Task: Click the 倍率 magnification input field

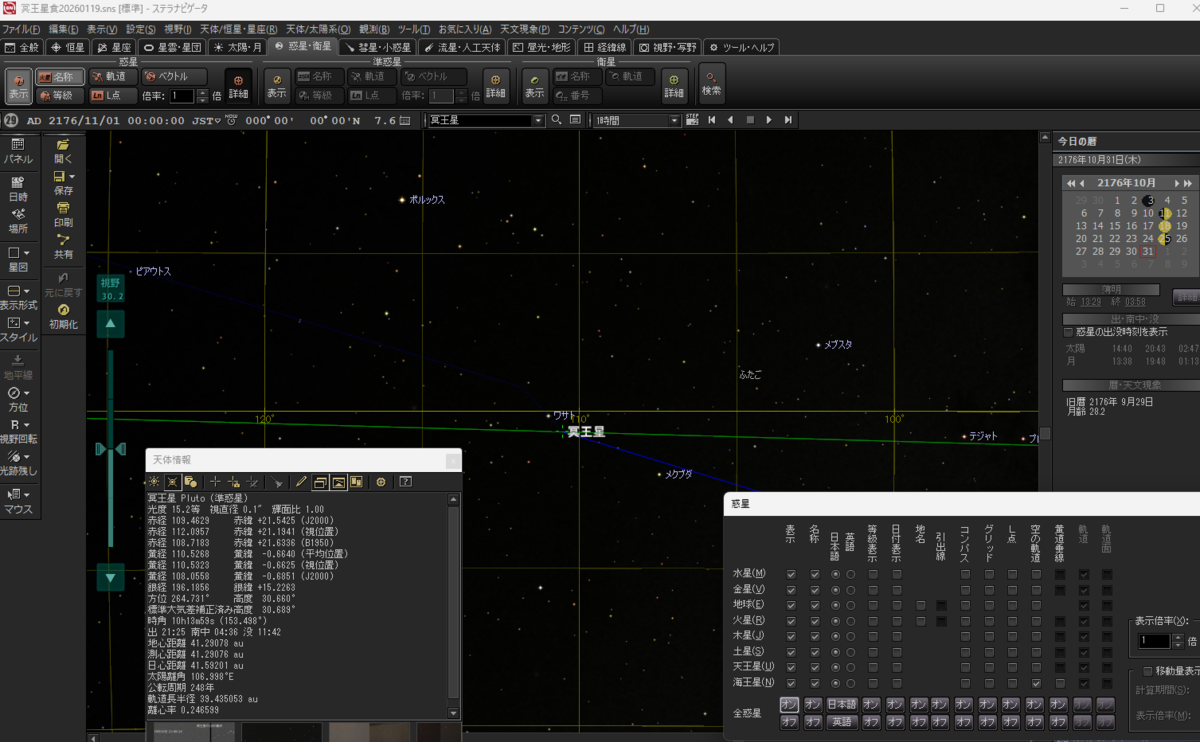Action: coord(182,96)
